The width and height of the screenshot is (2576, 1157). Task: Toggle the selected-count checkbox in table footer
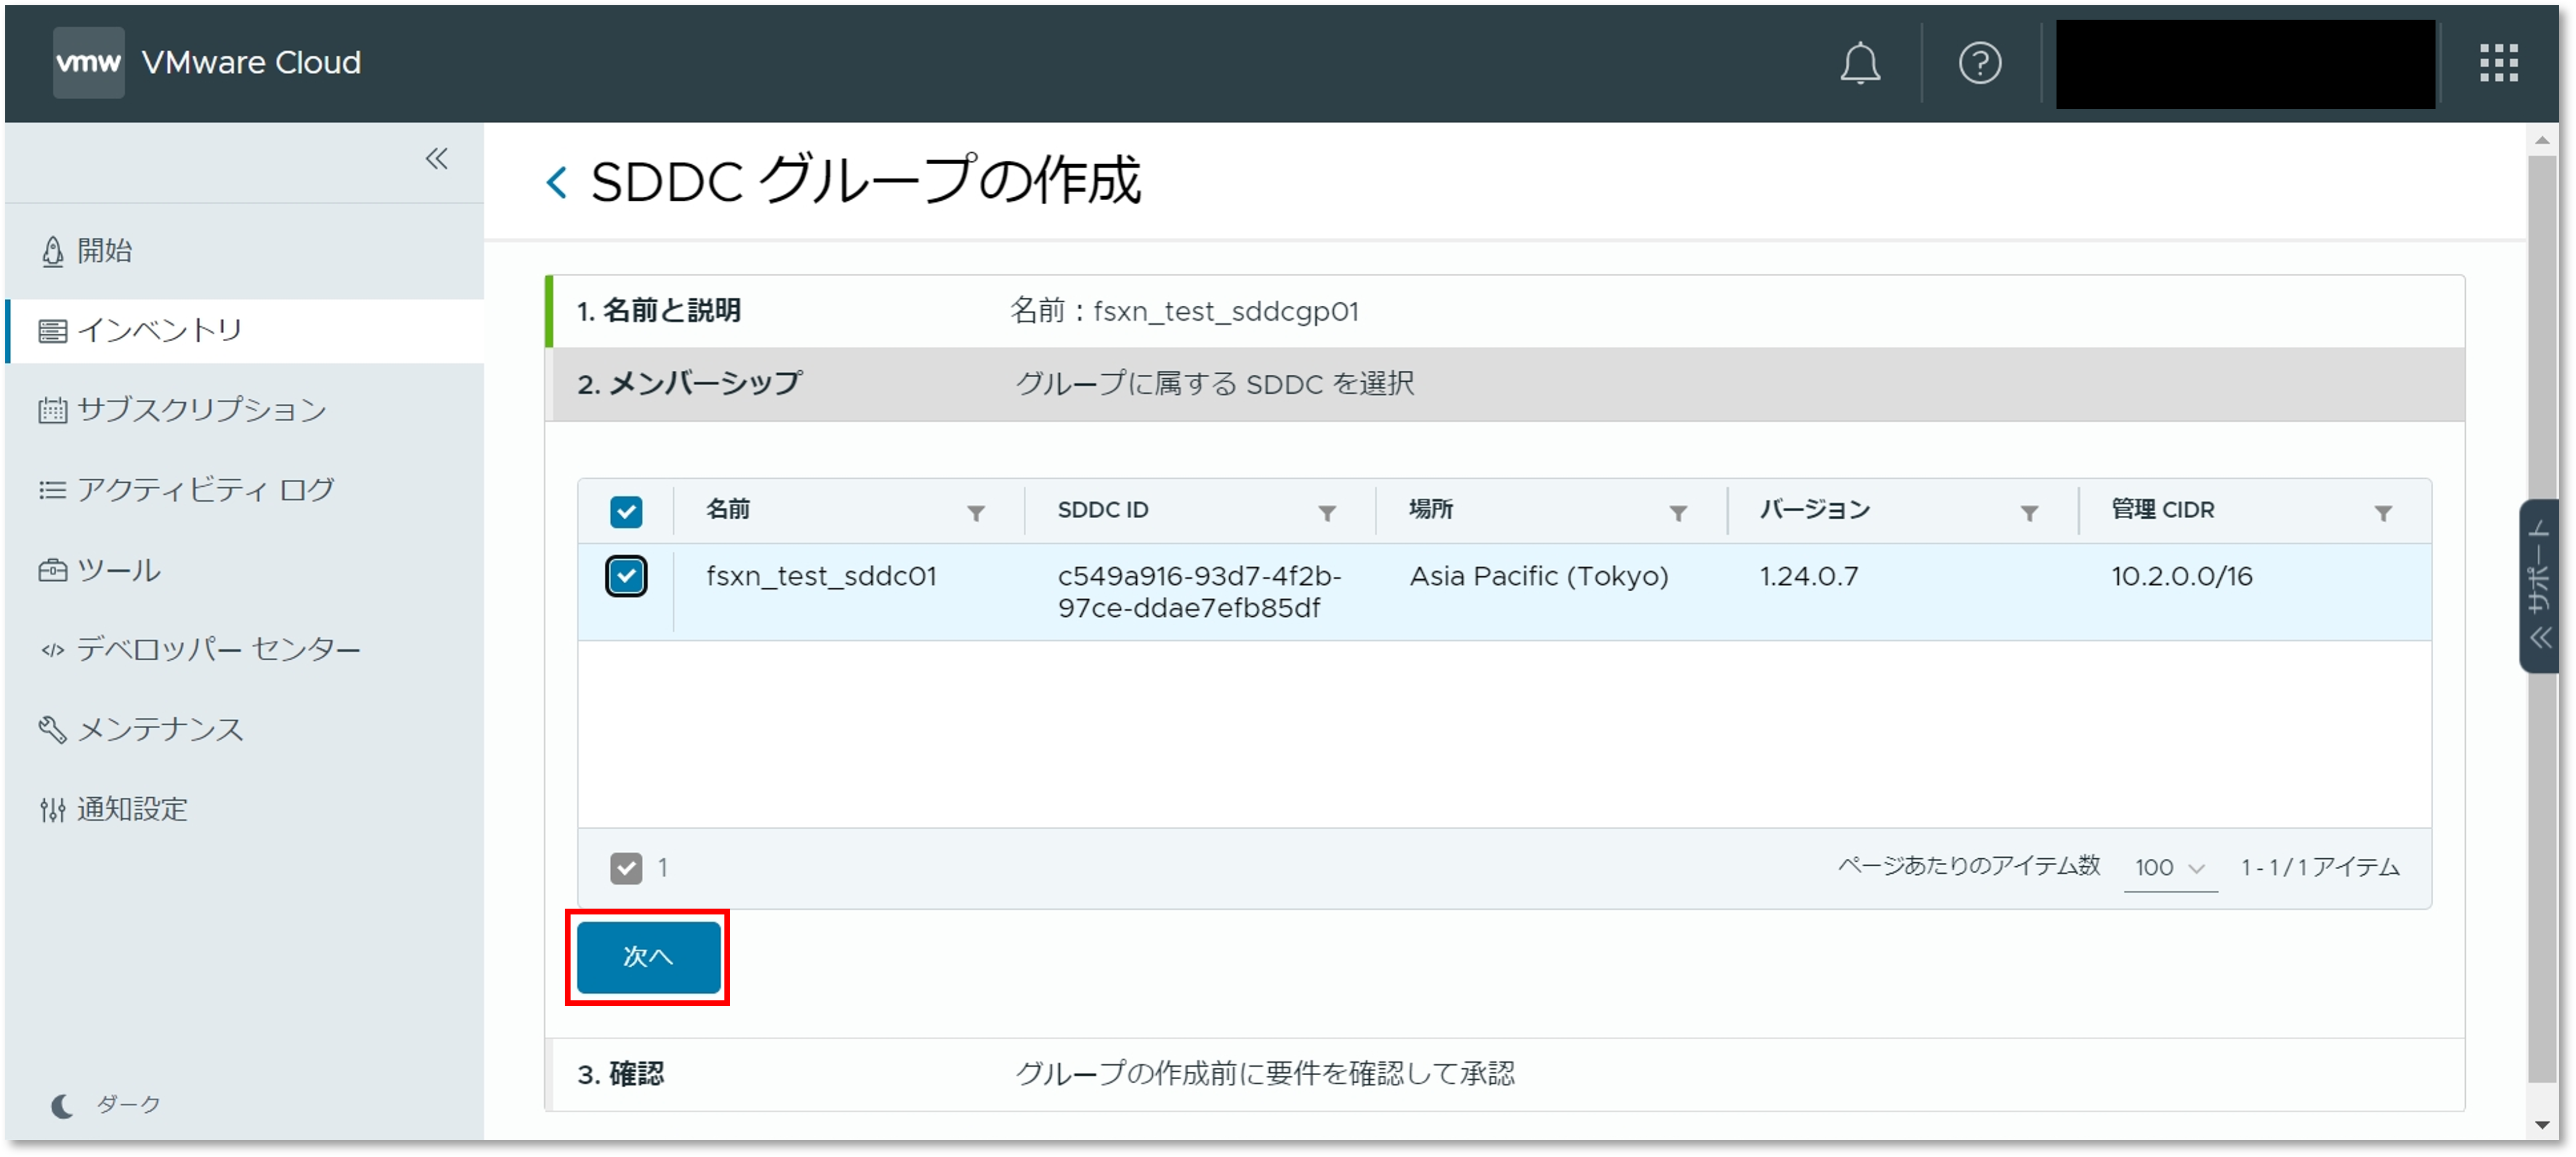626,868
